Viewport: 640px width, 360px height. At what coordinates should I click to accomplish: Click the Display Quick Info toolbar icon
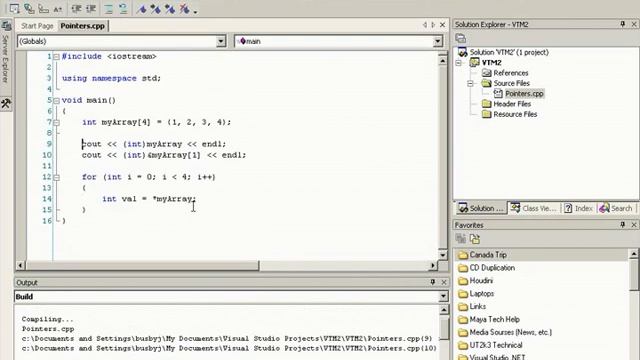[x=43, y=8]
